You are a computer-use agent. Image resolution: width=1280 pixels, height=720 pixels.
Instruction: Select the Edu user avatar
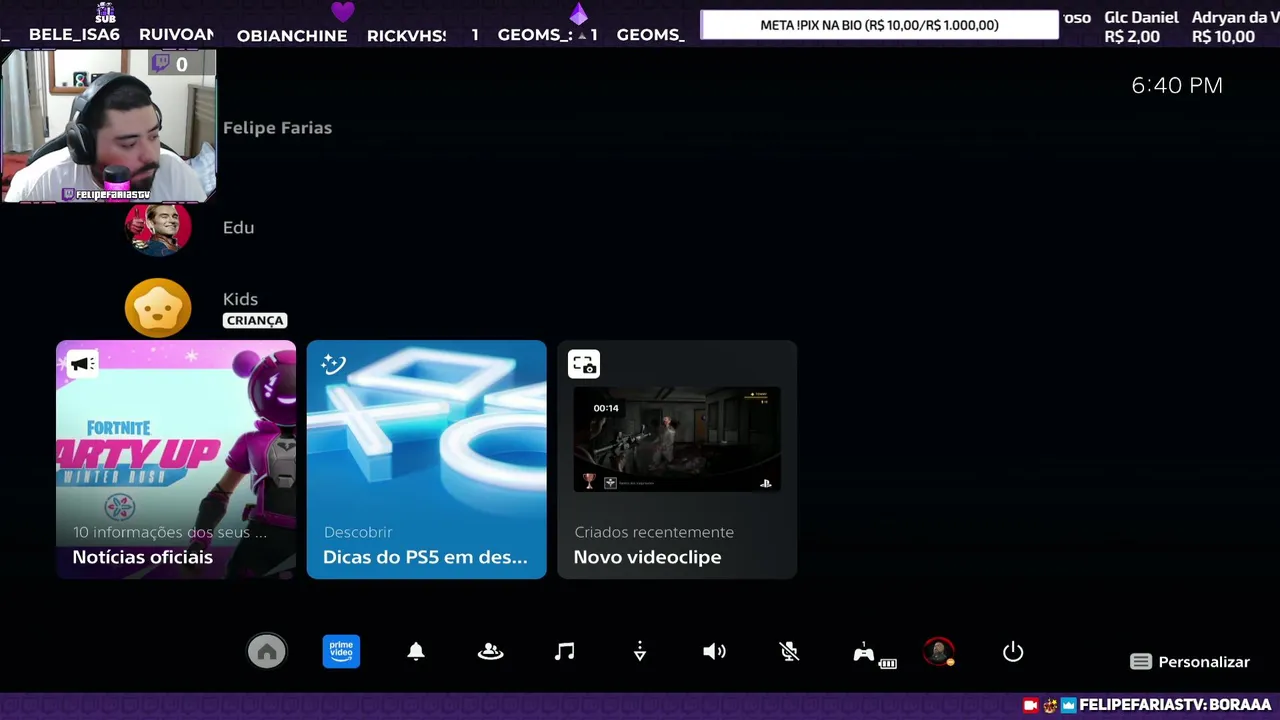coord(158,228)
